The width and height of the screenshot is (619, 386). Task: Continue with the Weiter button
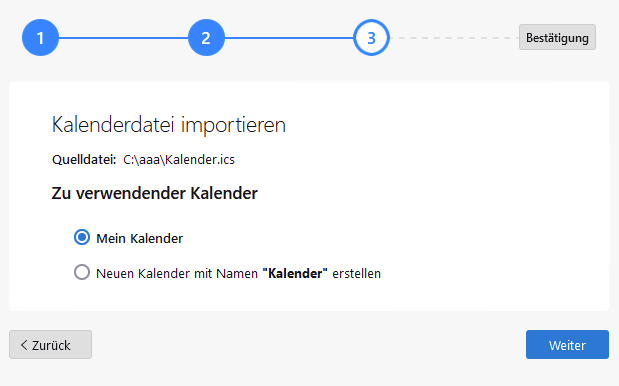click(x=567, y=345)
